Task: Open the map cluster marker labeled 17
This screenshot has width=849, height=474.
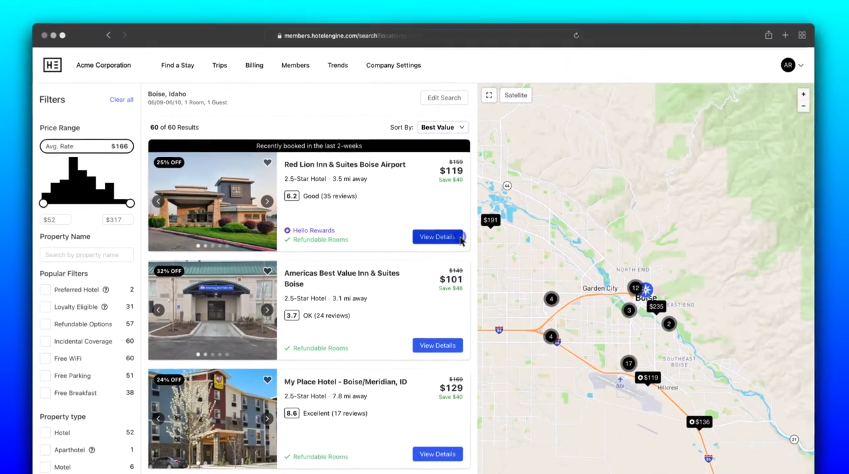Action: tap(629, 363)
